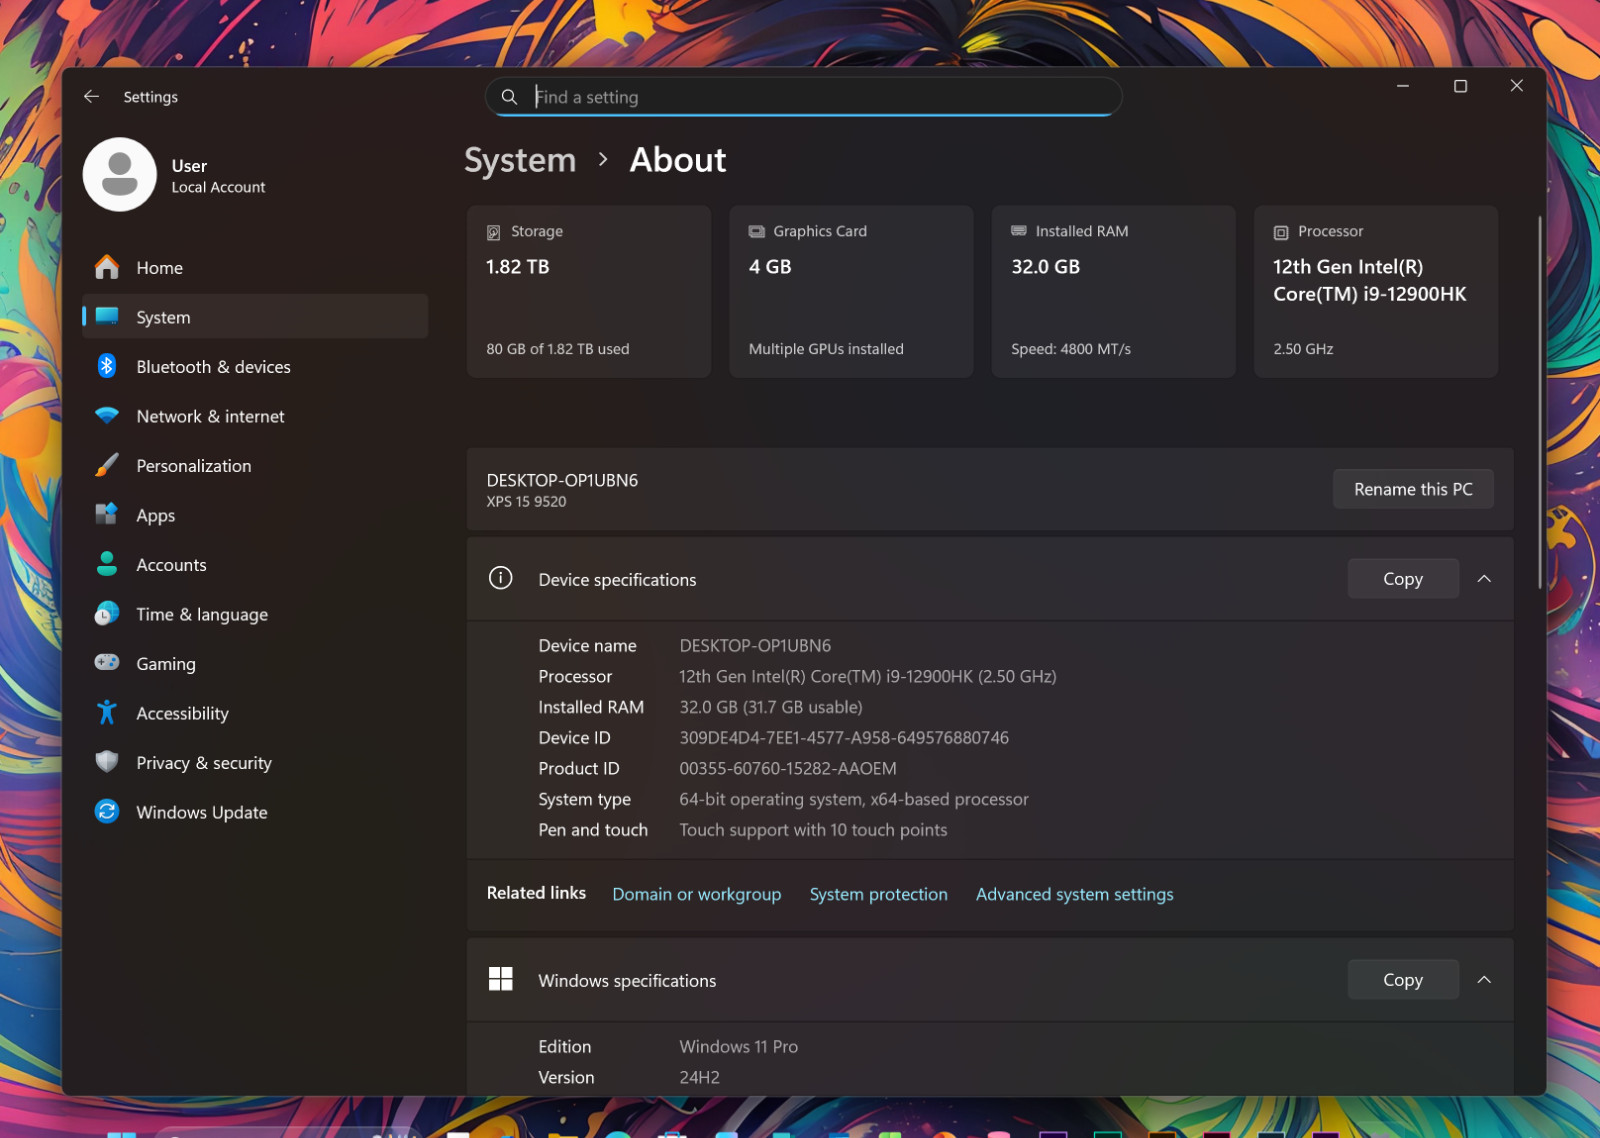
Task: Go to System in the breadcrumb
Action: 520,160
